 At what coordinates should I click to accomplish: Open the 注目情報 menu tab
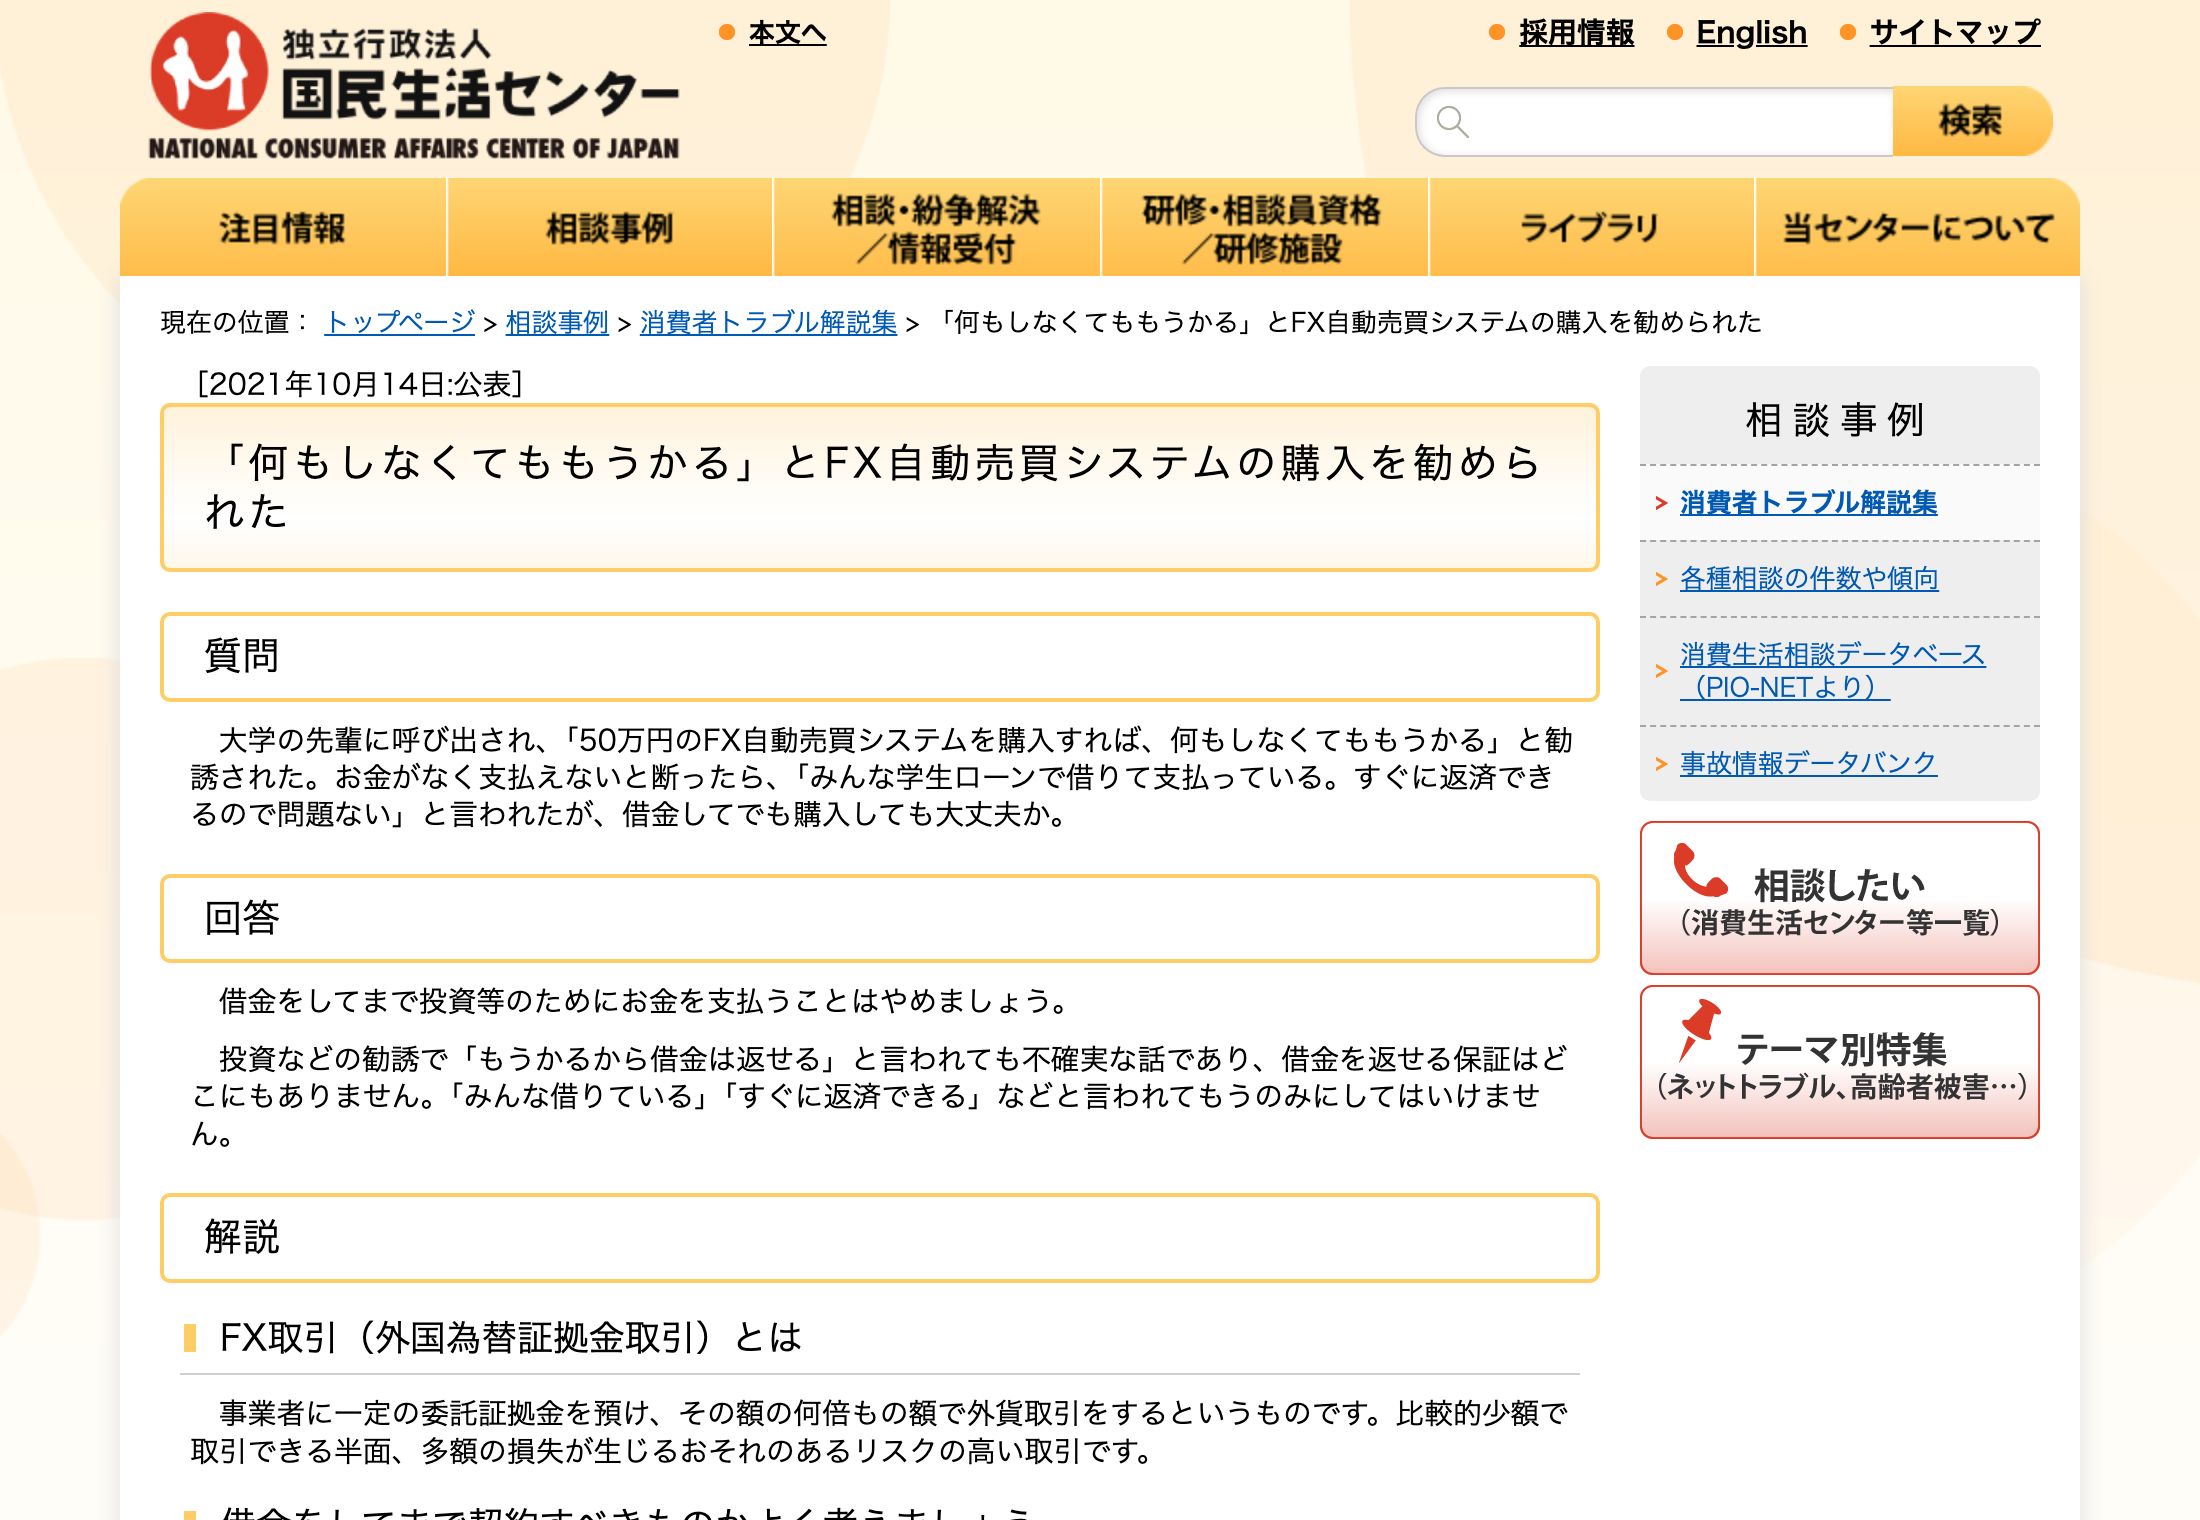[283, 228]
